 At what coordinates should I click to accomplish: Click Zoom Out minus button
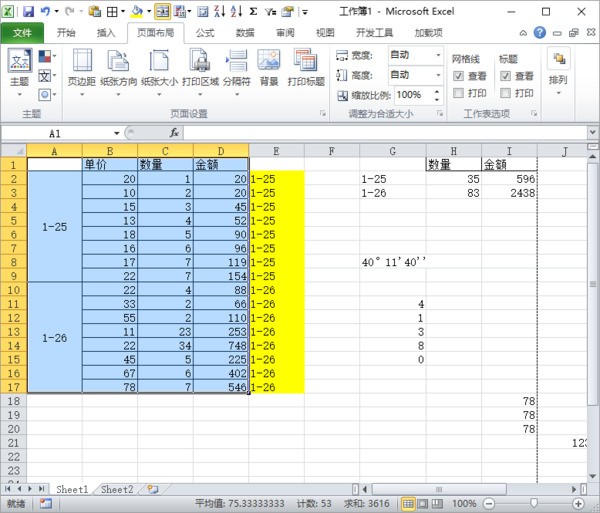pyautogui.click(x=489, y=503)
